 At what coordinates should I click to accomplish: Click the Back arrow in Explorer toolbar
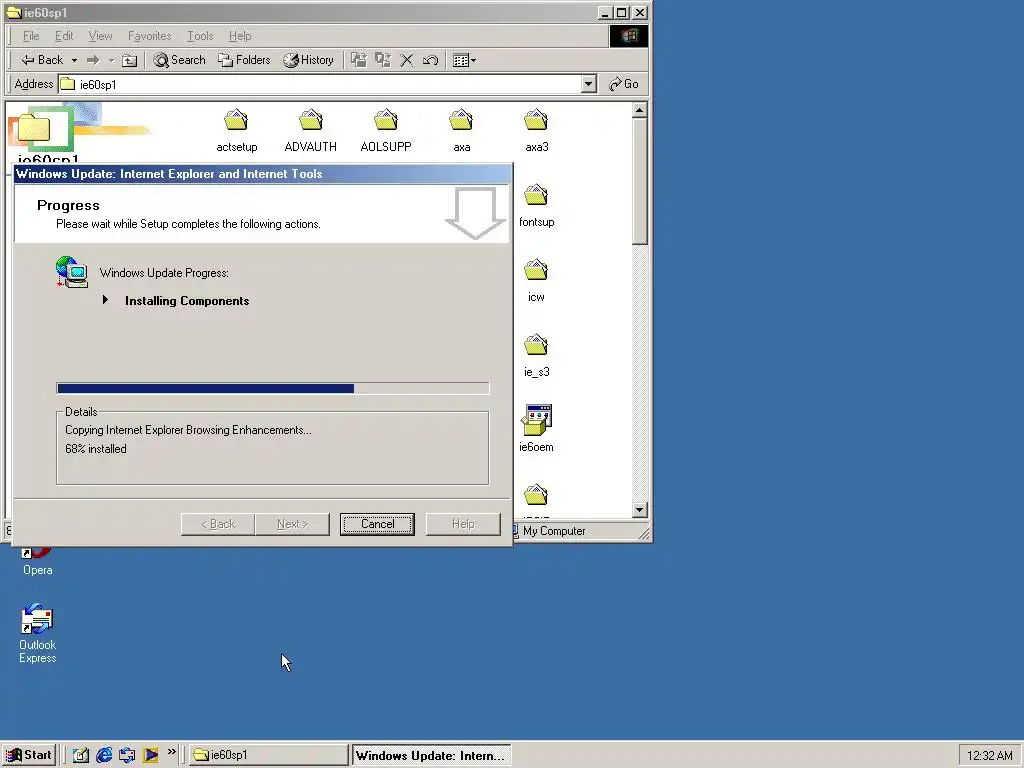click(x=42, y=60)
